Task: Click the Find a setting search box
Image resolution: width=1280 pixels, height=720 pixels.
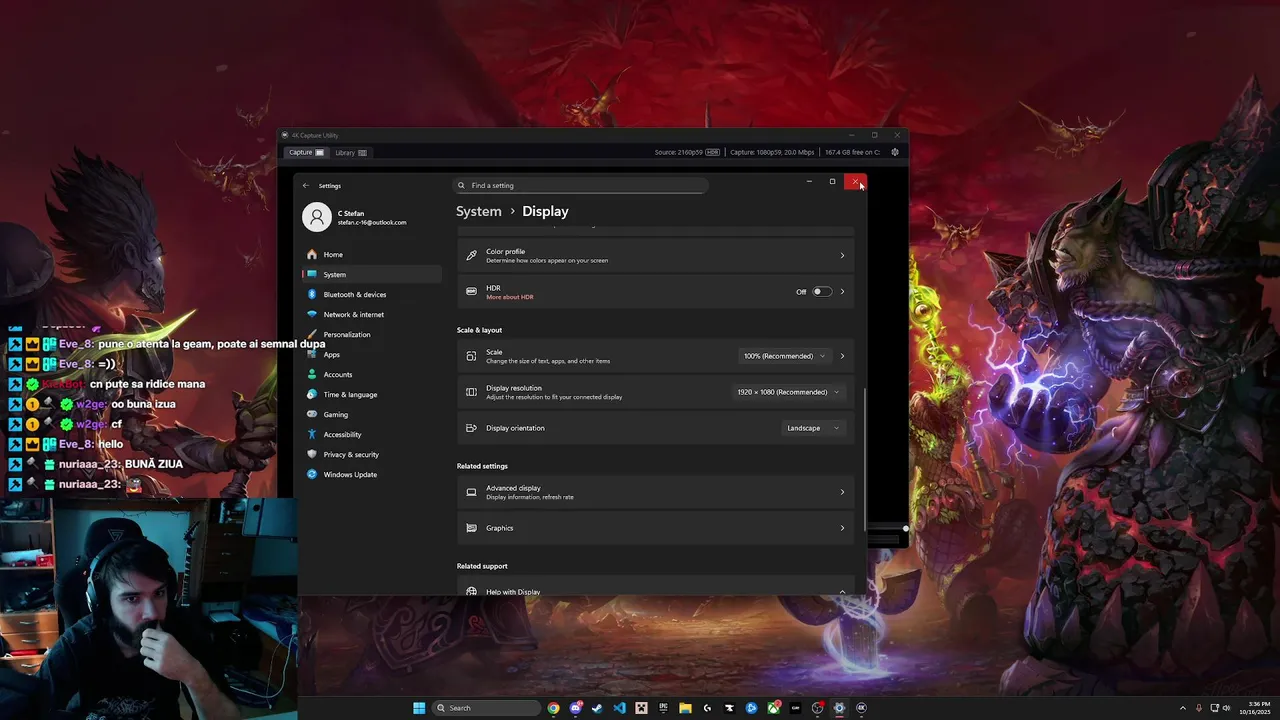Action: pos(582,185)
